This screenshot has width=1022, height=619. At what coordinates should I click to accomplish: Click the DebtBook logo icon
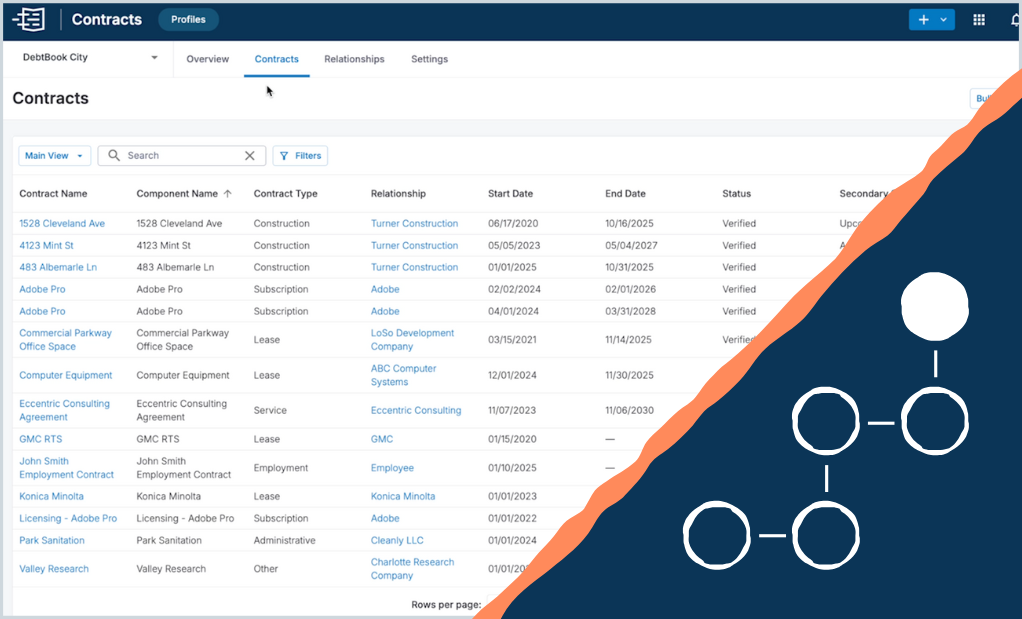point(29,19)
